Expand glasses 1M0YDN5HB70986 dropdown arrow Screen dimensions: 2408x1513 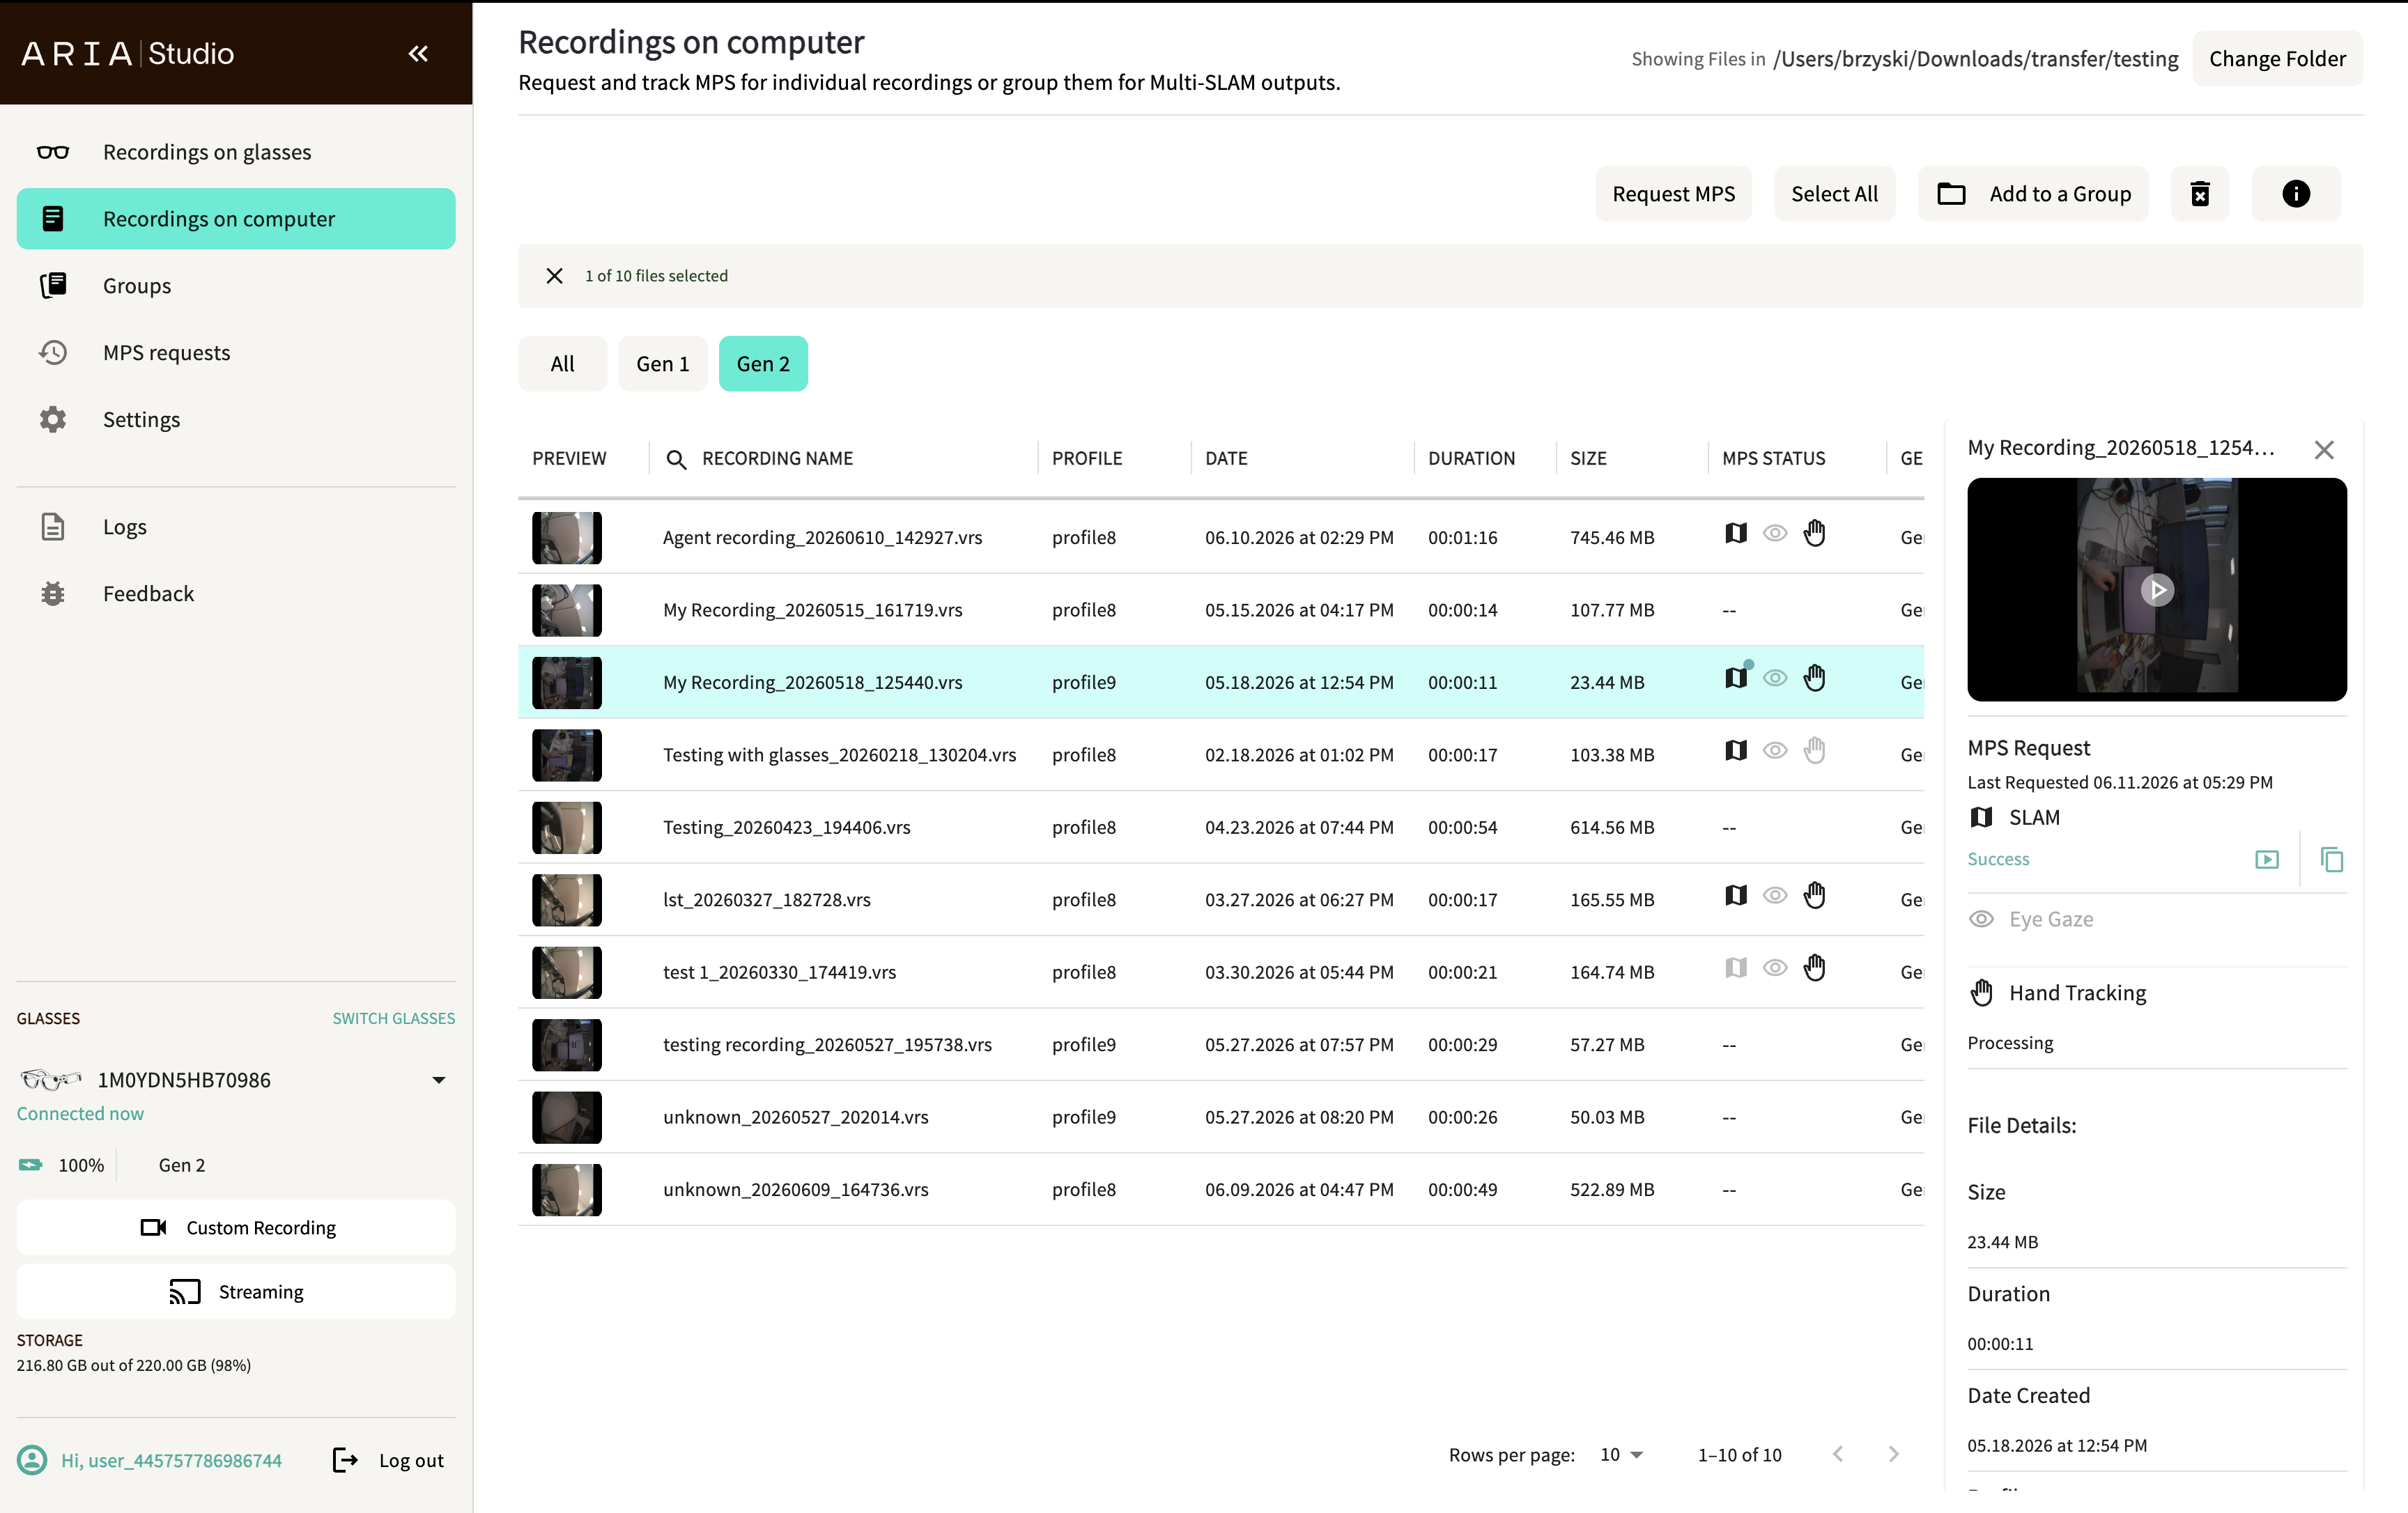pos(438,1081)
